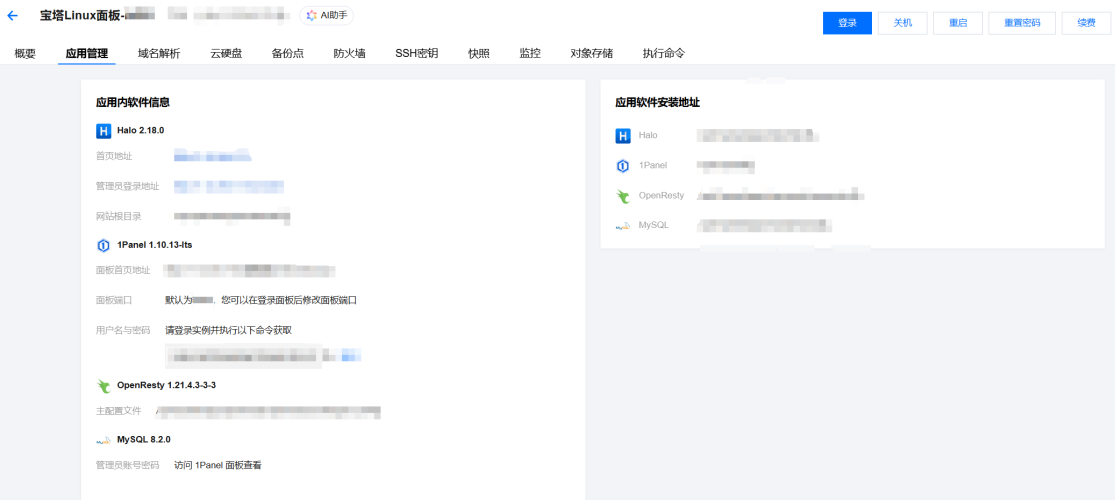
Task: Click the heading 应用软件安装地址
Action: pyautogui.click(x=657, y=102)
